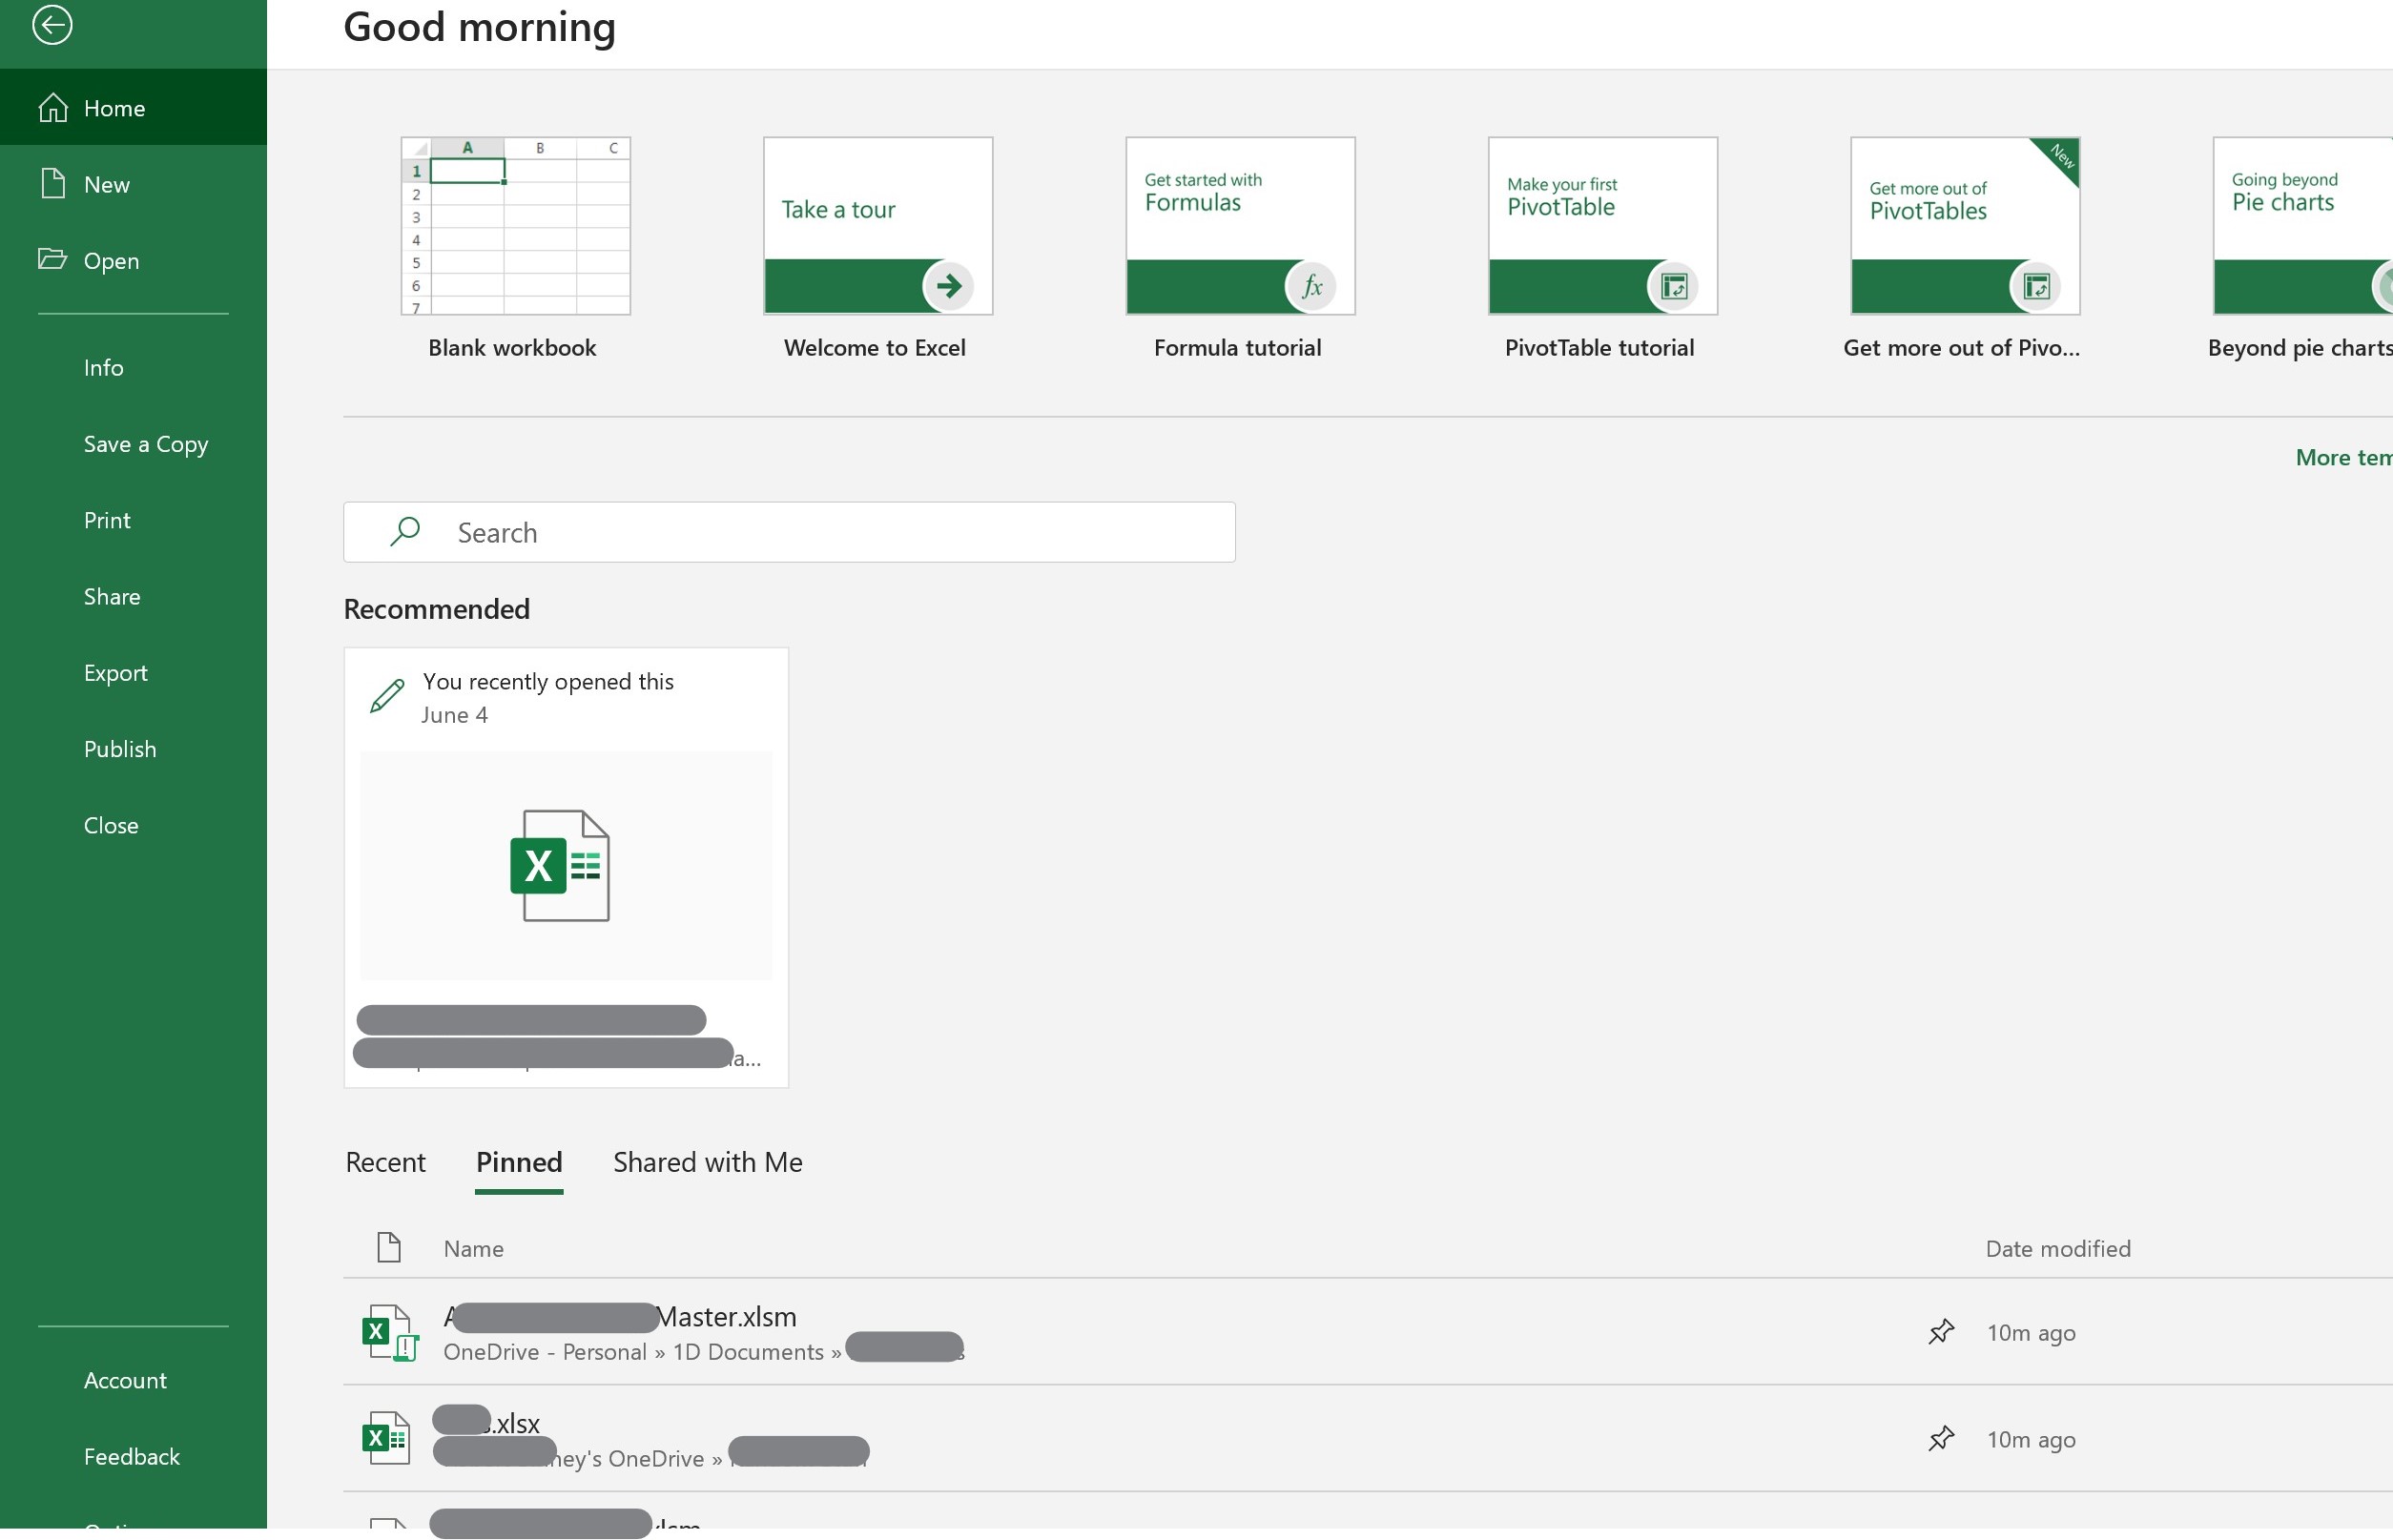
Task: Open the Blank workbook template
Action: pyautogui.click(x=515, y=227)
